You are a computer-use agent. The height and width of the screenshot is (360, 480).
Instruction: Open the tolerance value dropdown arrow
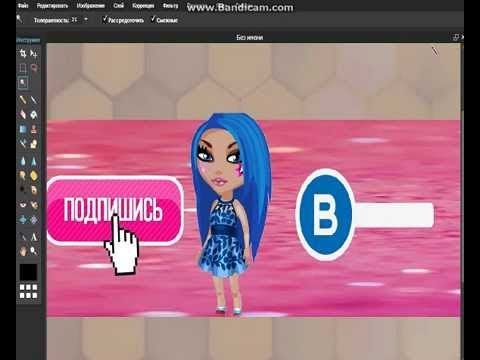[86, 20]
